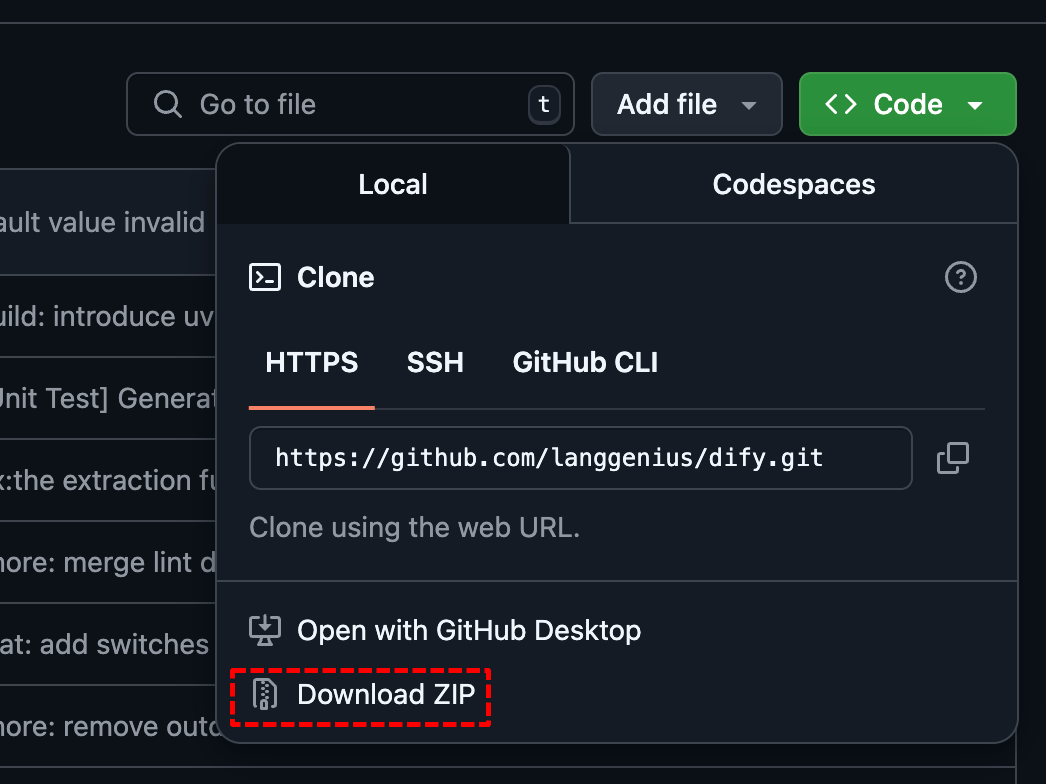
Task: Switch to the Codespaces tab
Action: (x=794, y=184)
